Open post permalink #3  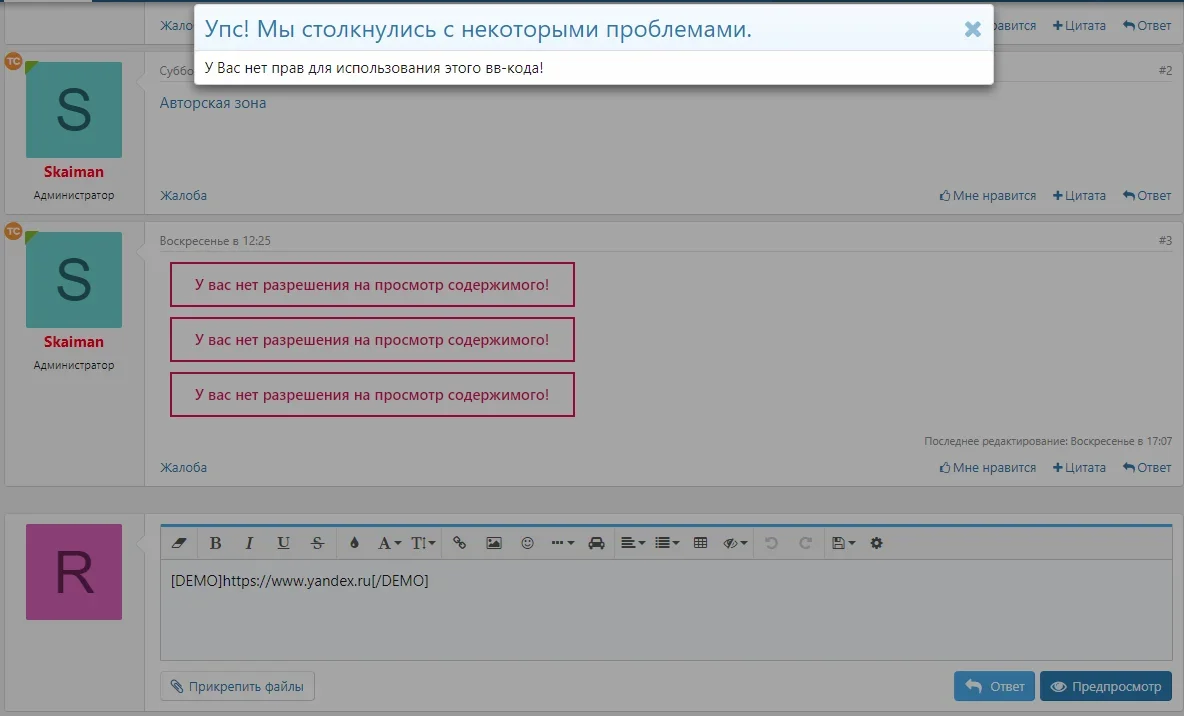[x=1165, y=241]
